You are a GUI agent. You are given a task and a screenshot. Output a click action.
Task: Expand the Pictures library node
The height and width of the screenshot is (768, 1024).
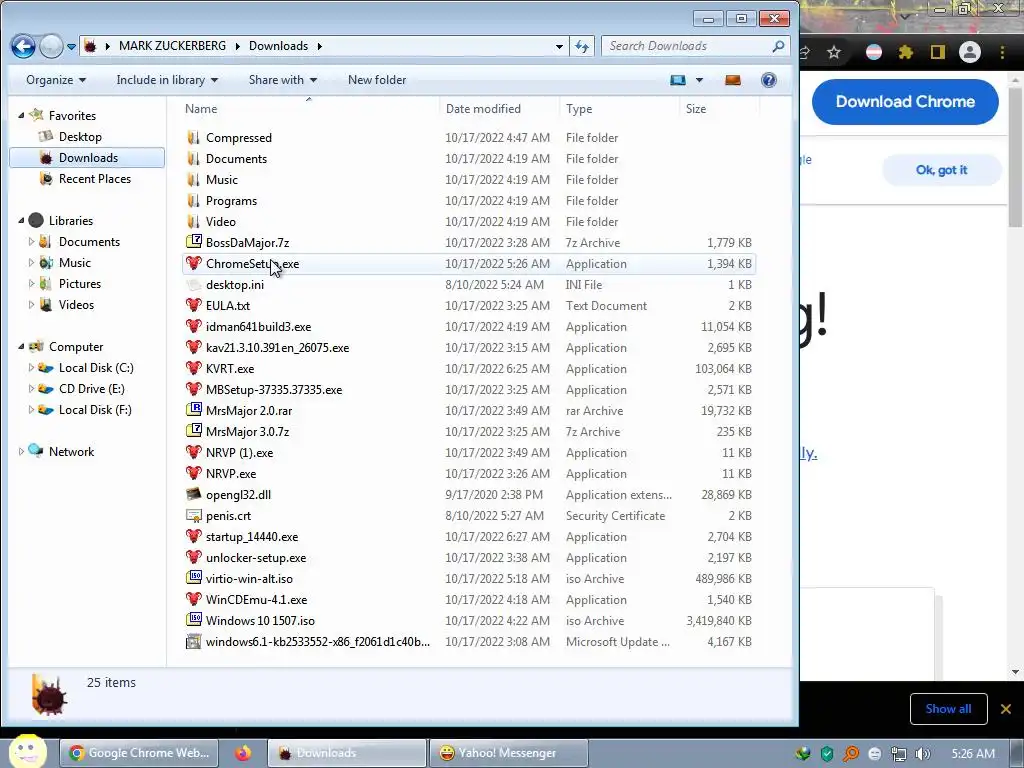tap(31, 283)
